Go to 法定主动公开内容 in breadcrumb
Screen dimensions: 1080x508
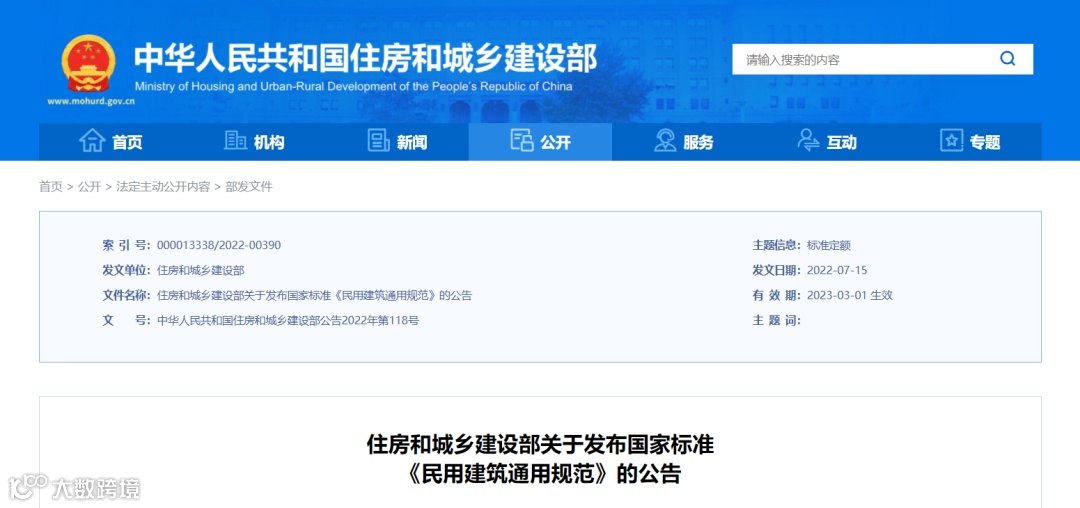point(163,187)
